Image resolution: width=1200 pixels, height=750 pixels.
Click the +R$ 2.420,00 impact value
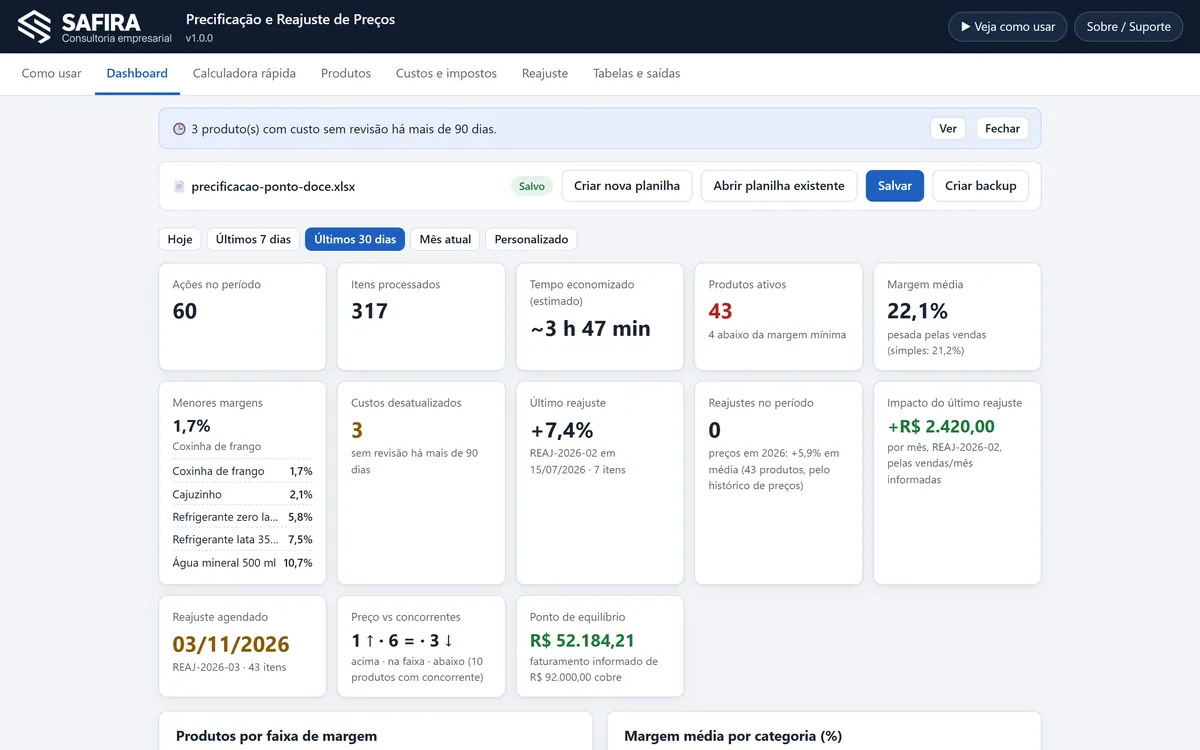tap(941, 427)
